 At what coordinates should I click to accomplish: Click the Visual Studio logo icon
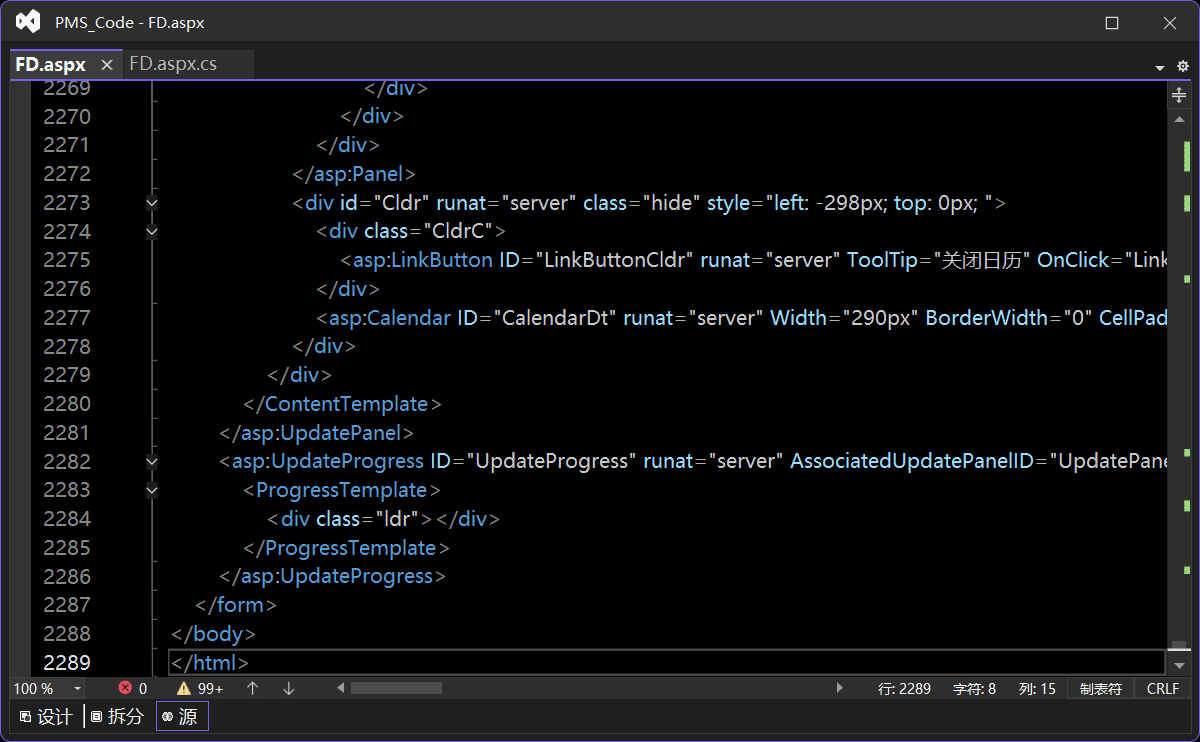click(x=28, y=22)
